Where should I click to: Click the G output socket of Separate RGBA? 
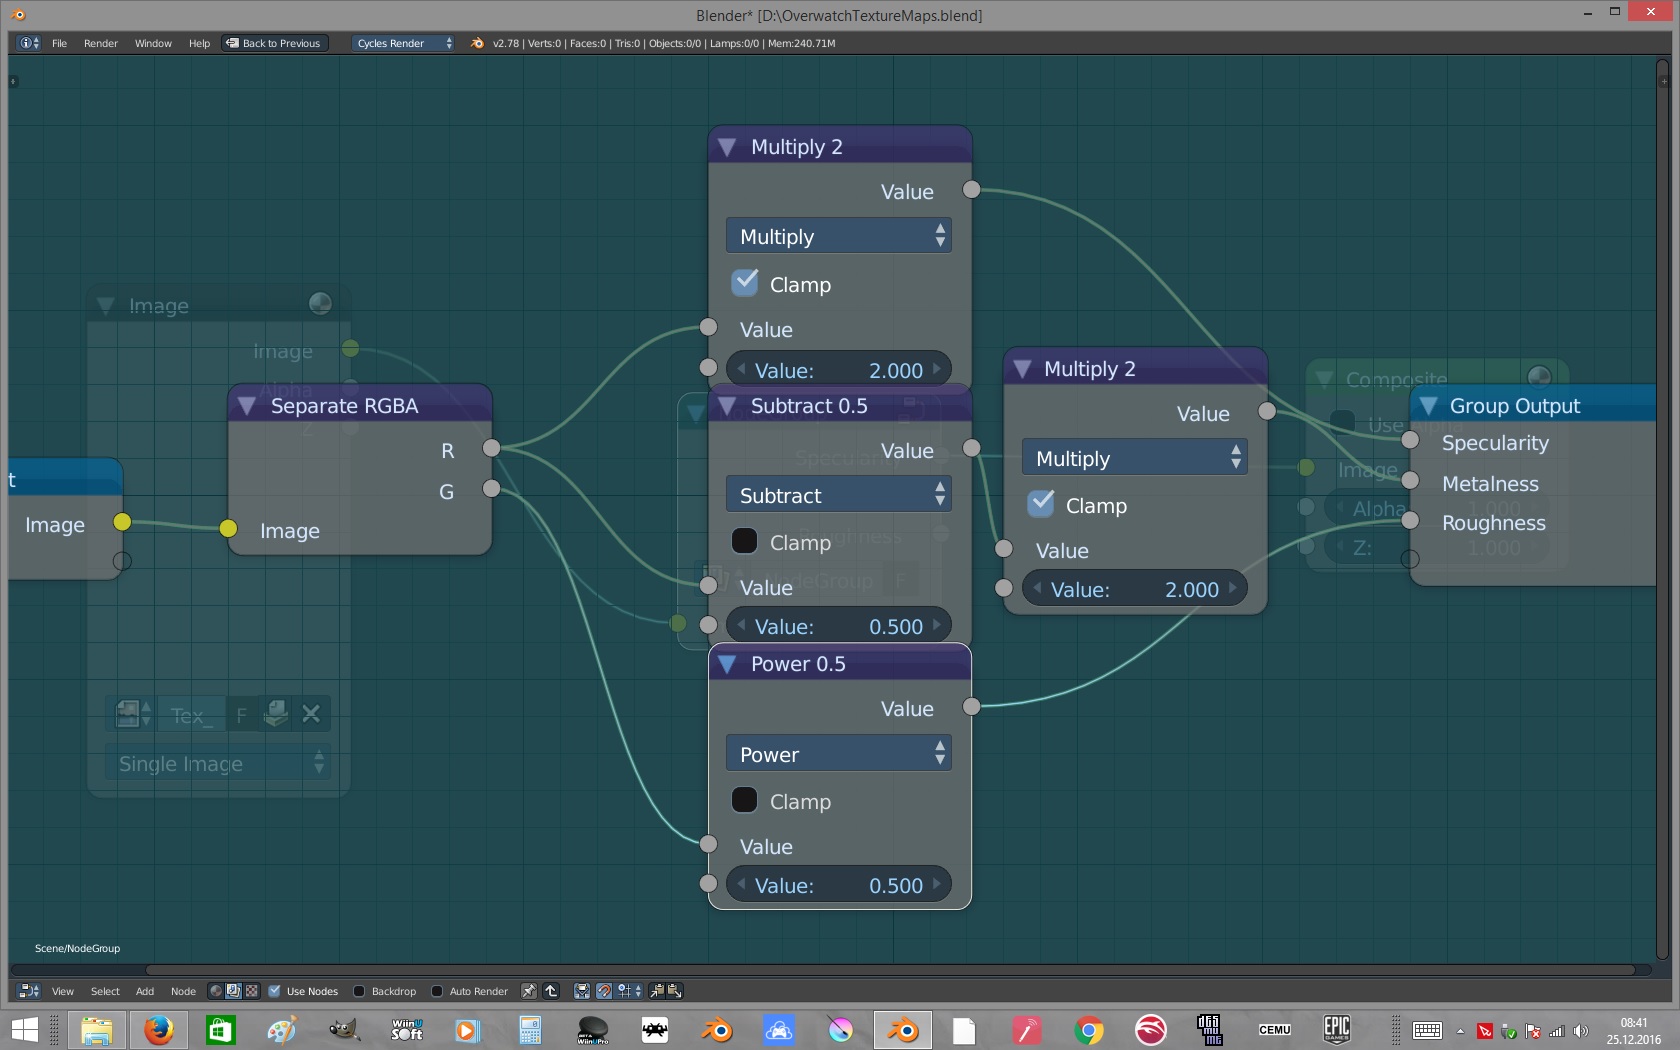coord(491,488)
